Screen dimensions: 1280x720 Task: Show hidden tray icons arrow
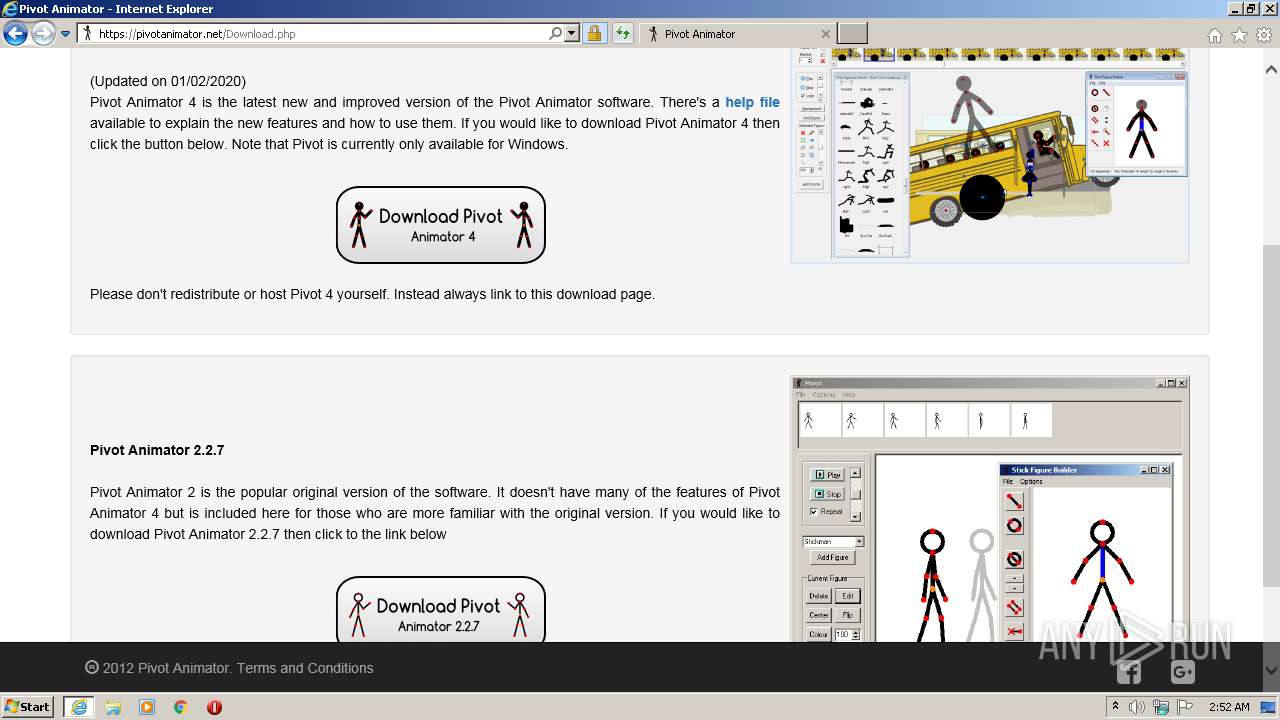(1116, 706)
